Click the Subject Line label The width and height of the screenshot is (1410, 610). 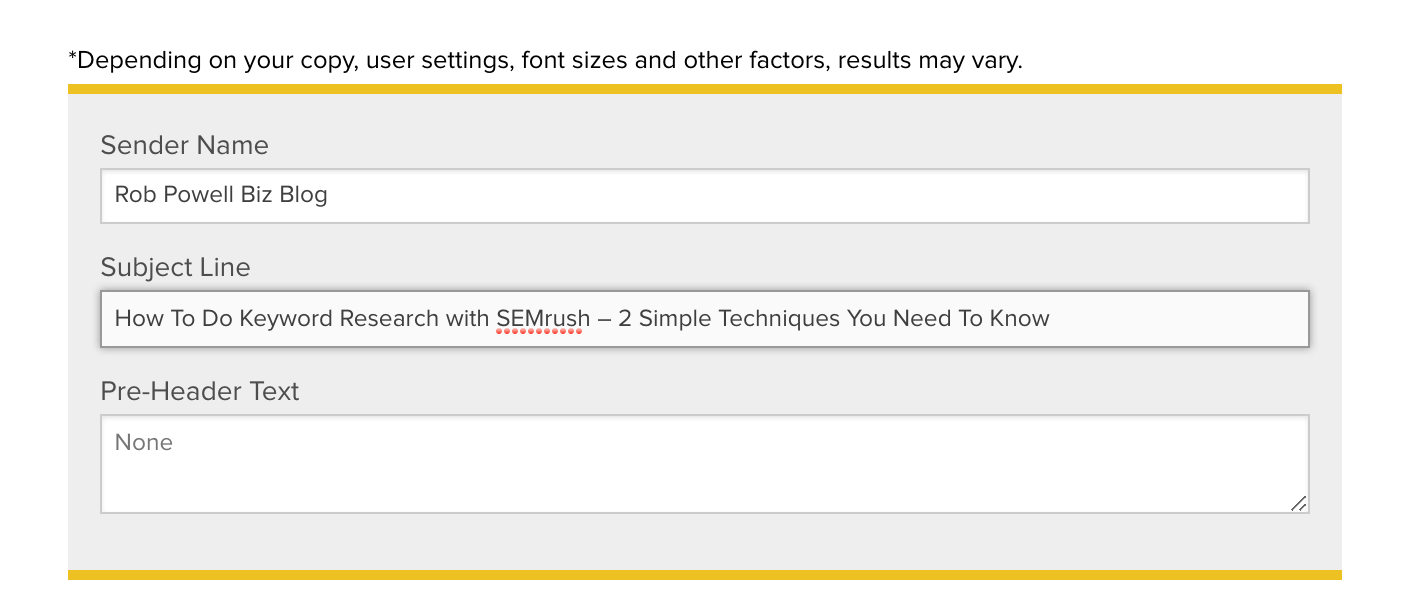175,267
